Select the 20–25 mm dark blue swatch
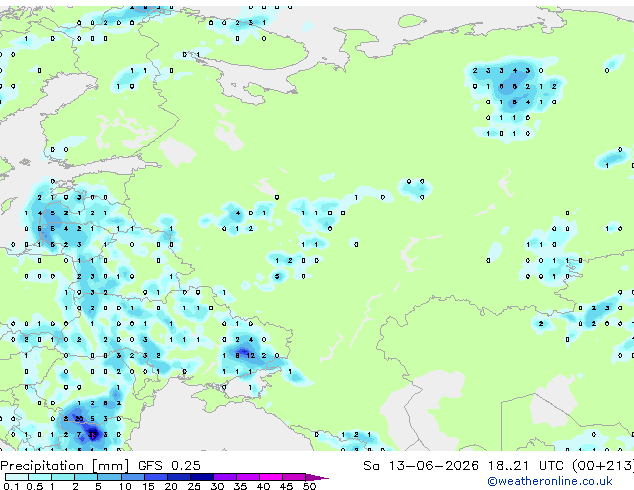Screen dimensions: 634x490 179,477
